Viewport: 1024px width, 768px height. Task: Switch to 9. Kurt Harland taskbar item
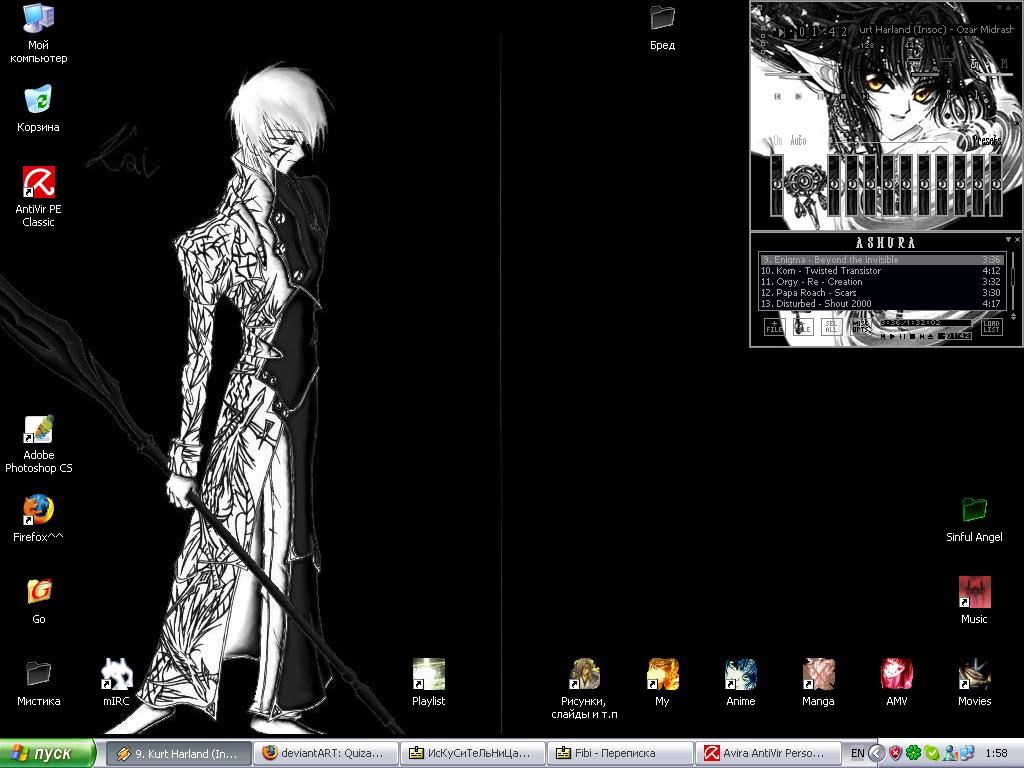178,753
